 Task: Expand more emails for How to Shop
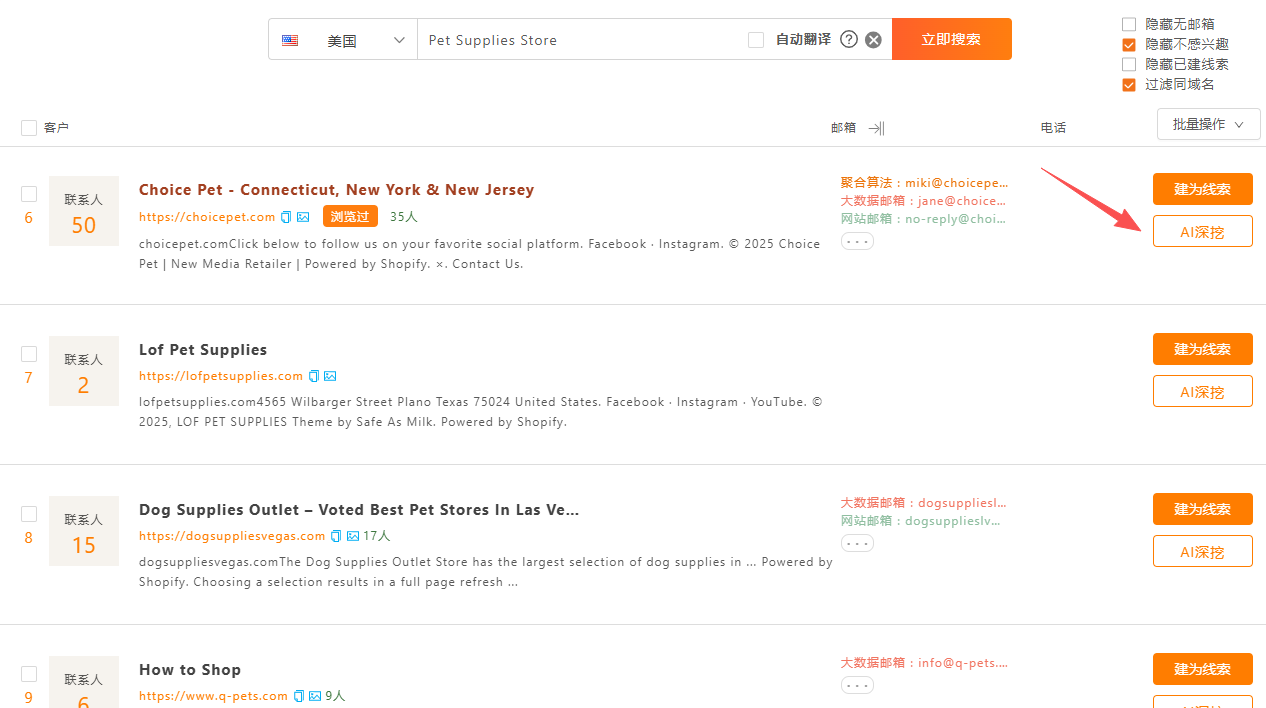point(857,685)
